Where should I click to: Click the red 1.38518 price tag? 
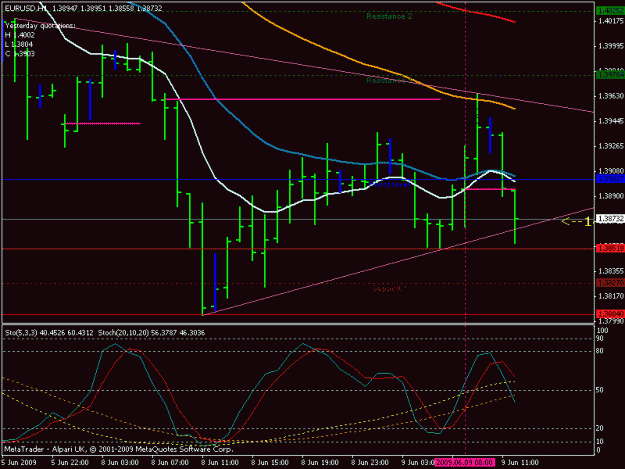[x=610, y=248]
